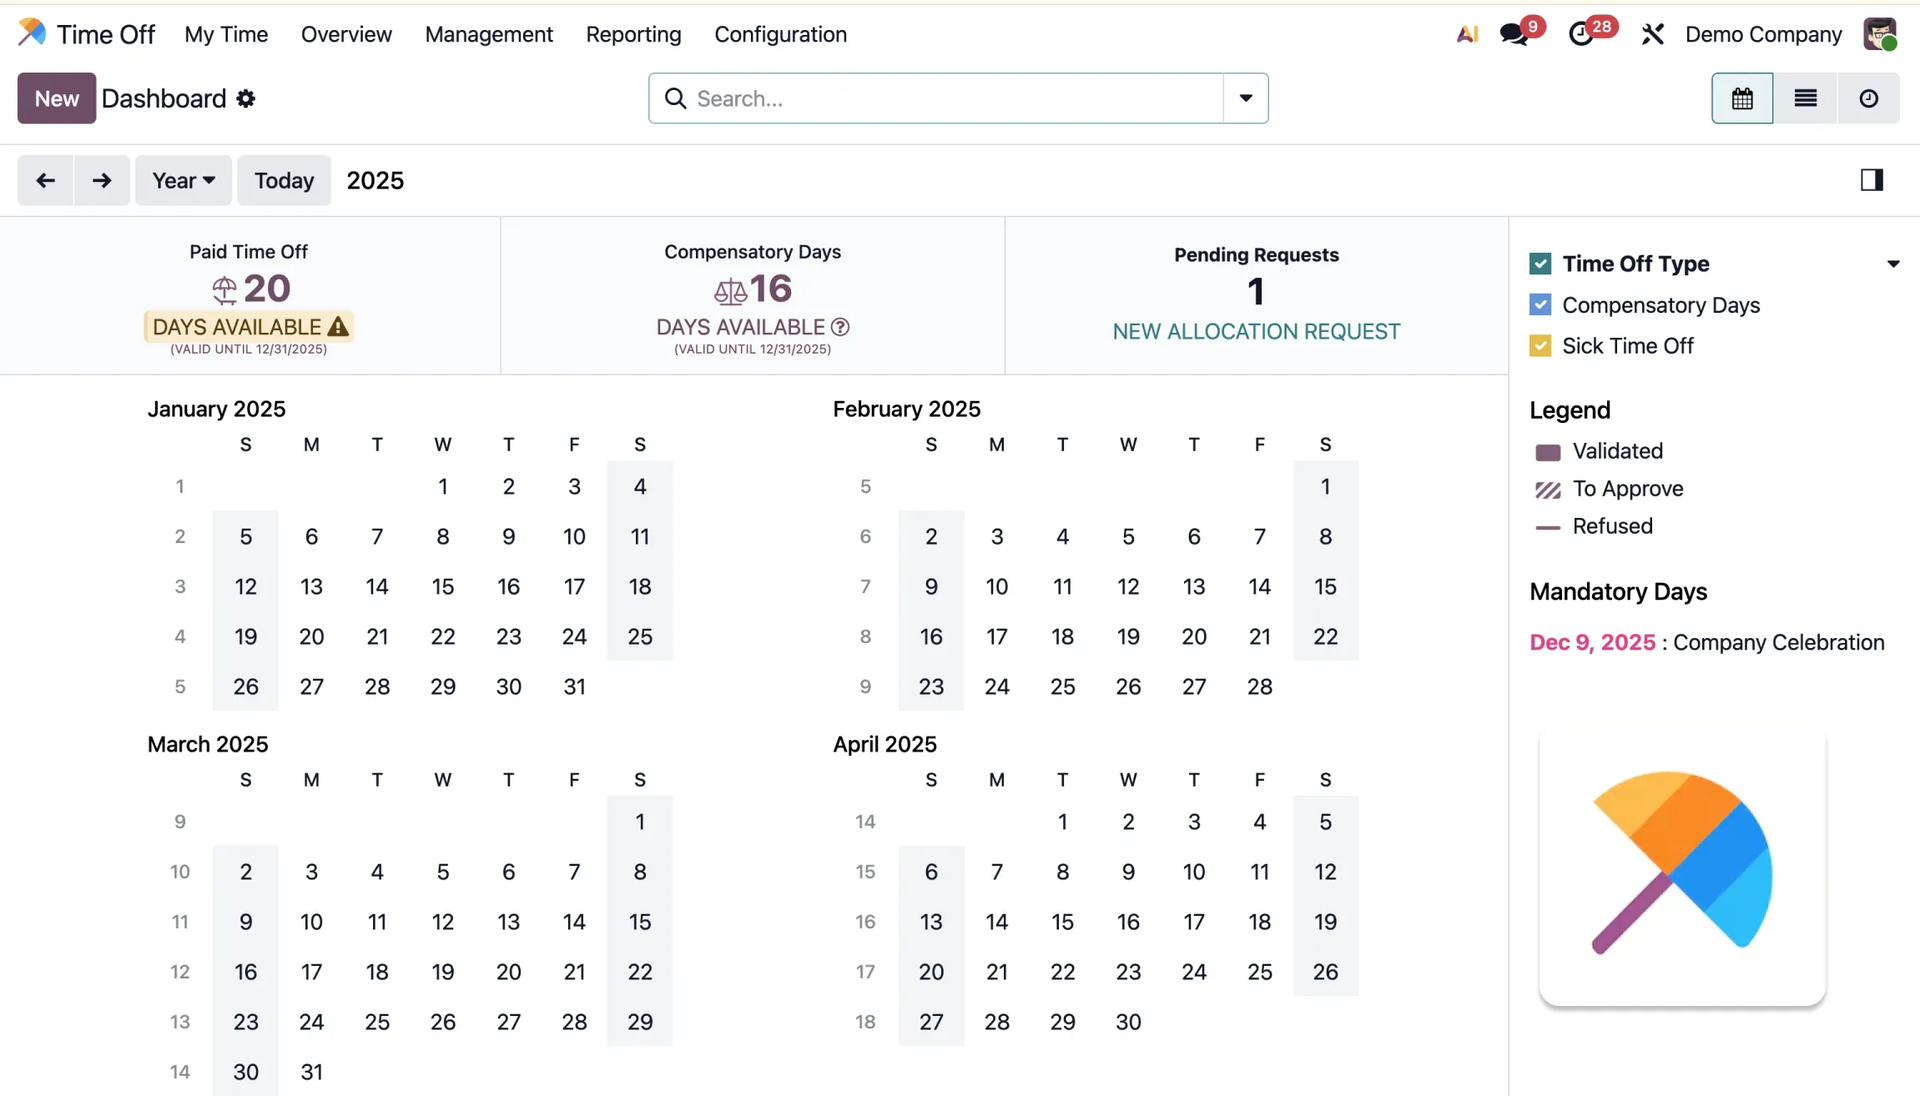The width and height of the screenshot is (1920, 1096).
Task: Toggle the Sick Time Off checkbox
Action: point(1540,346)
